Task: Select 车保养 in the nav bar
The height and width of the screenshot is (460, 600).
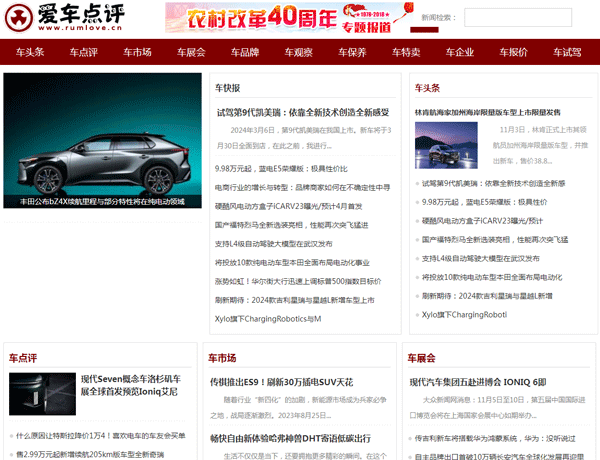Action: coord(352,52)
